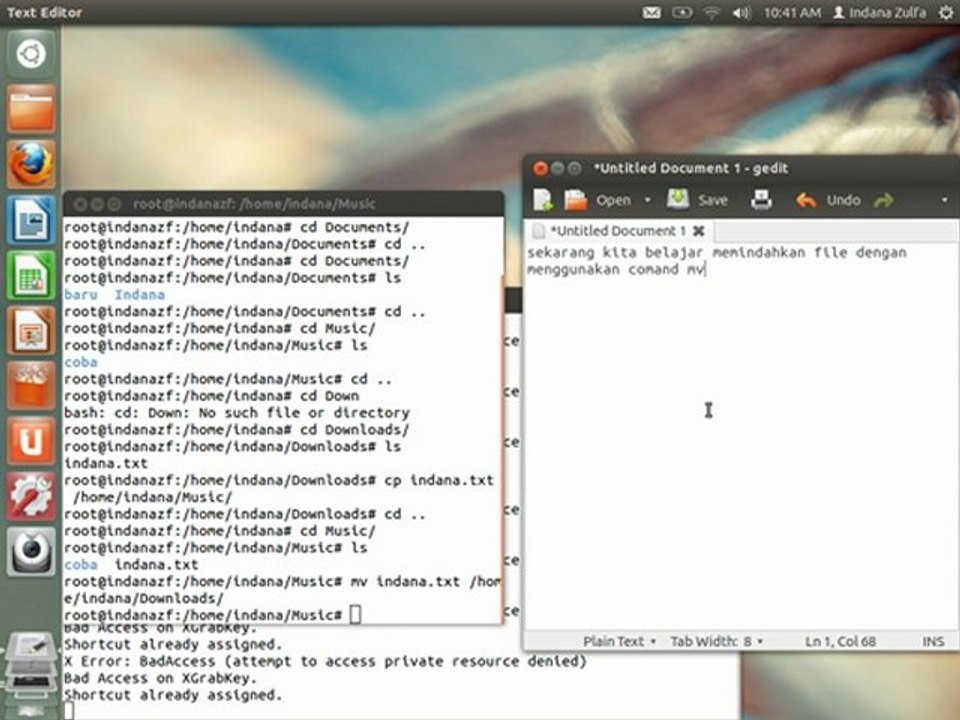Screen dimensions: 960x720
Task: Open the 10:41 AM clock menu
Action: (x=792, y=12)
